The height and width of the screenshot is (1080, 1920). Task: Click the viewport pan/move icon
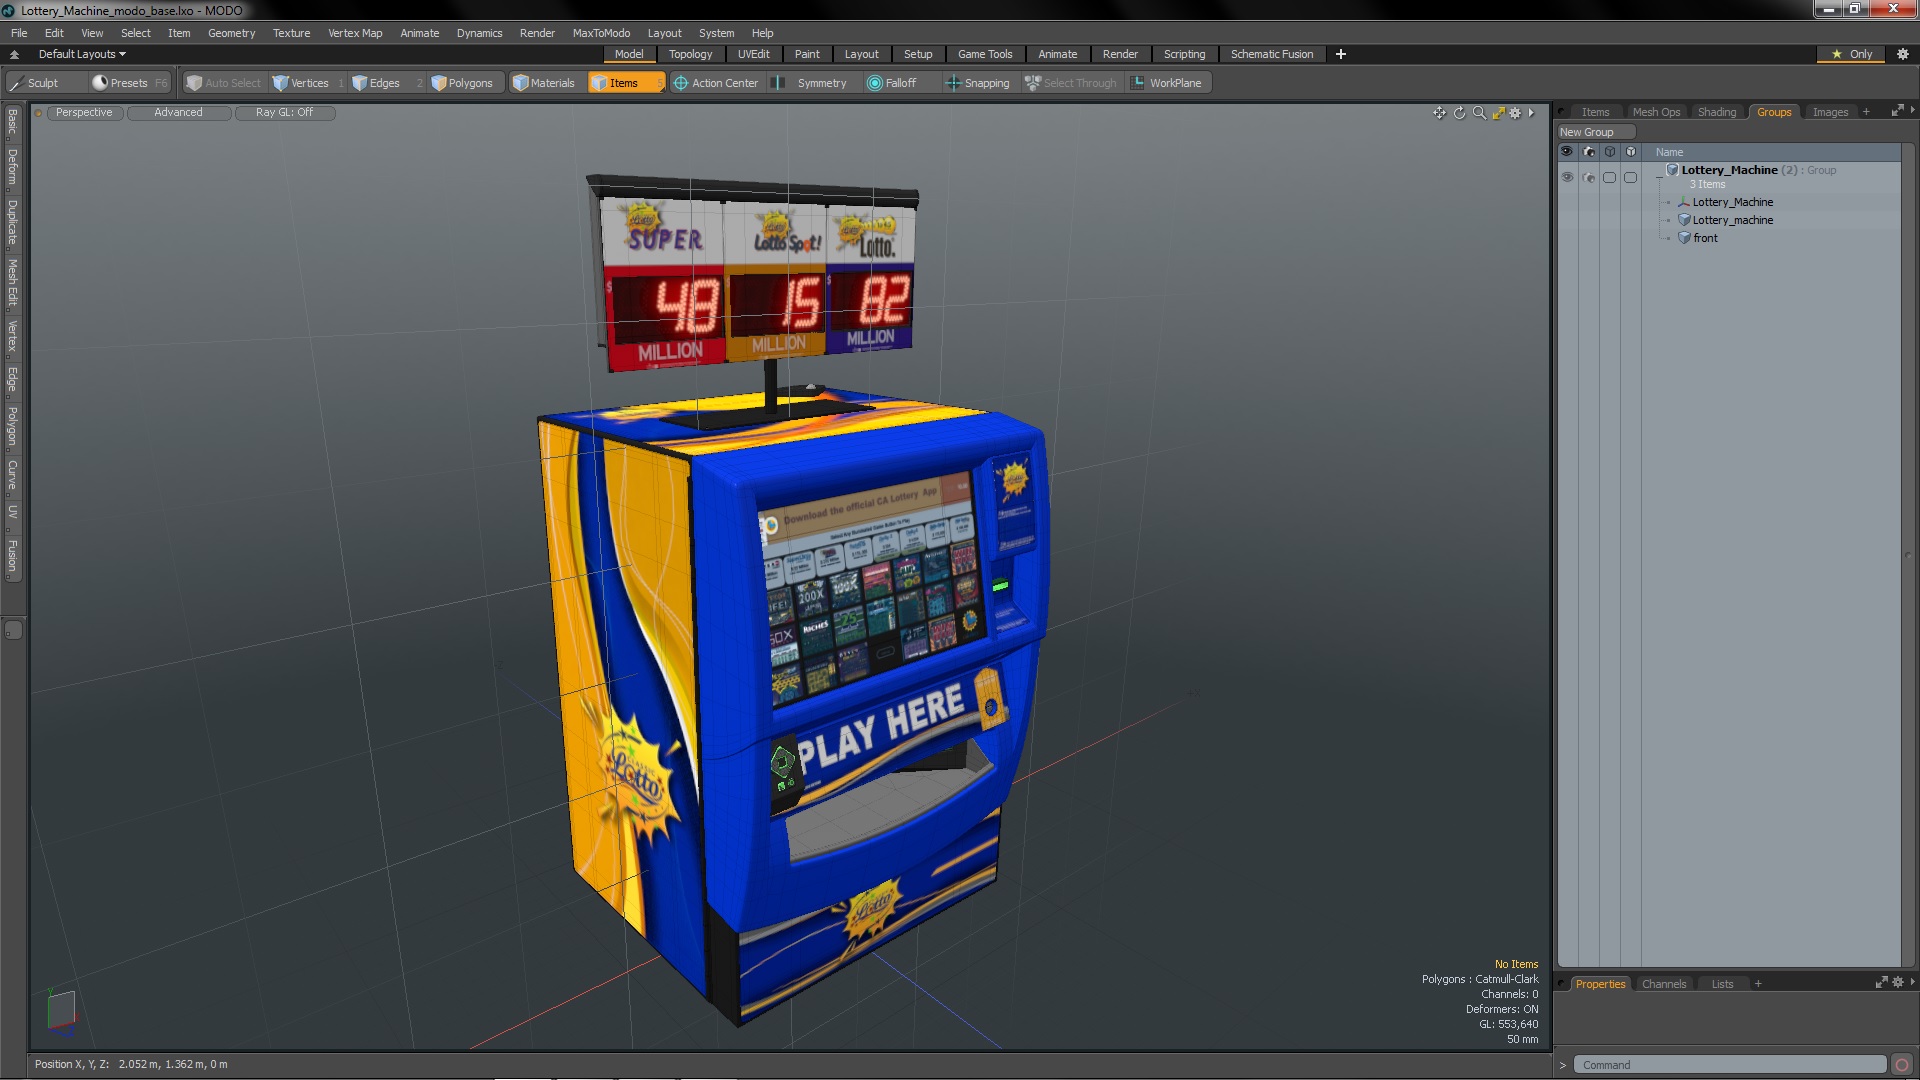click(1439, 113)
